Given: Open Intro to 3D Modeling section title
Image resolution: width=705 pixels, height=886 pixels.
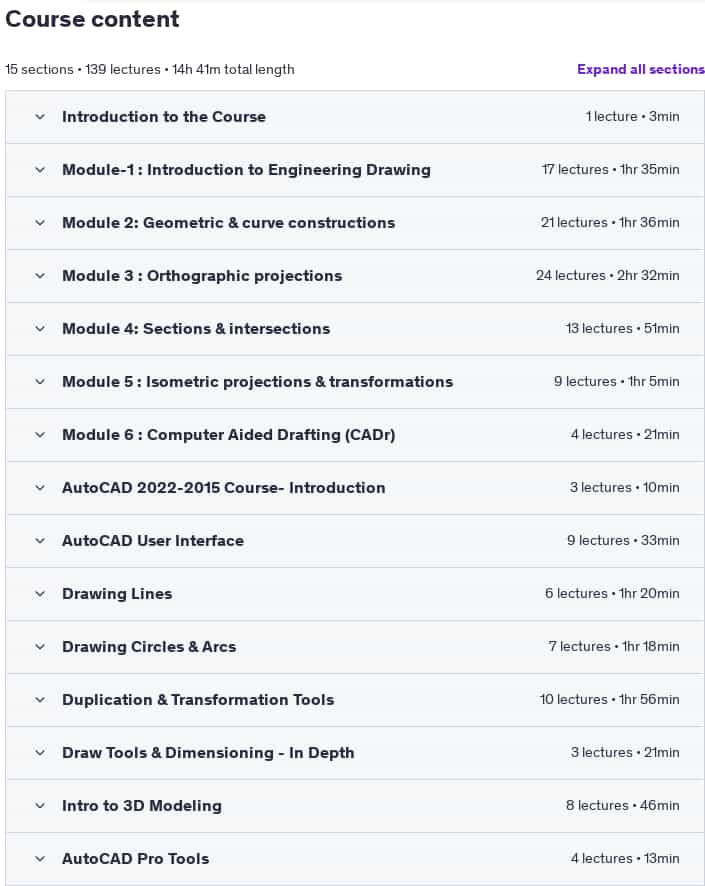Looking at the screenshot, I should [x=142, y=806].
